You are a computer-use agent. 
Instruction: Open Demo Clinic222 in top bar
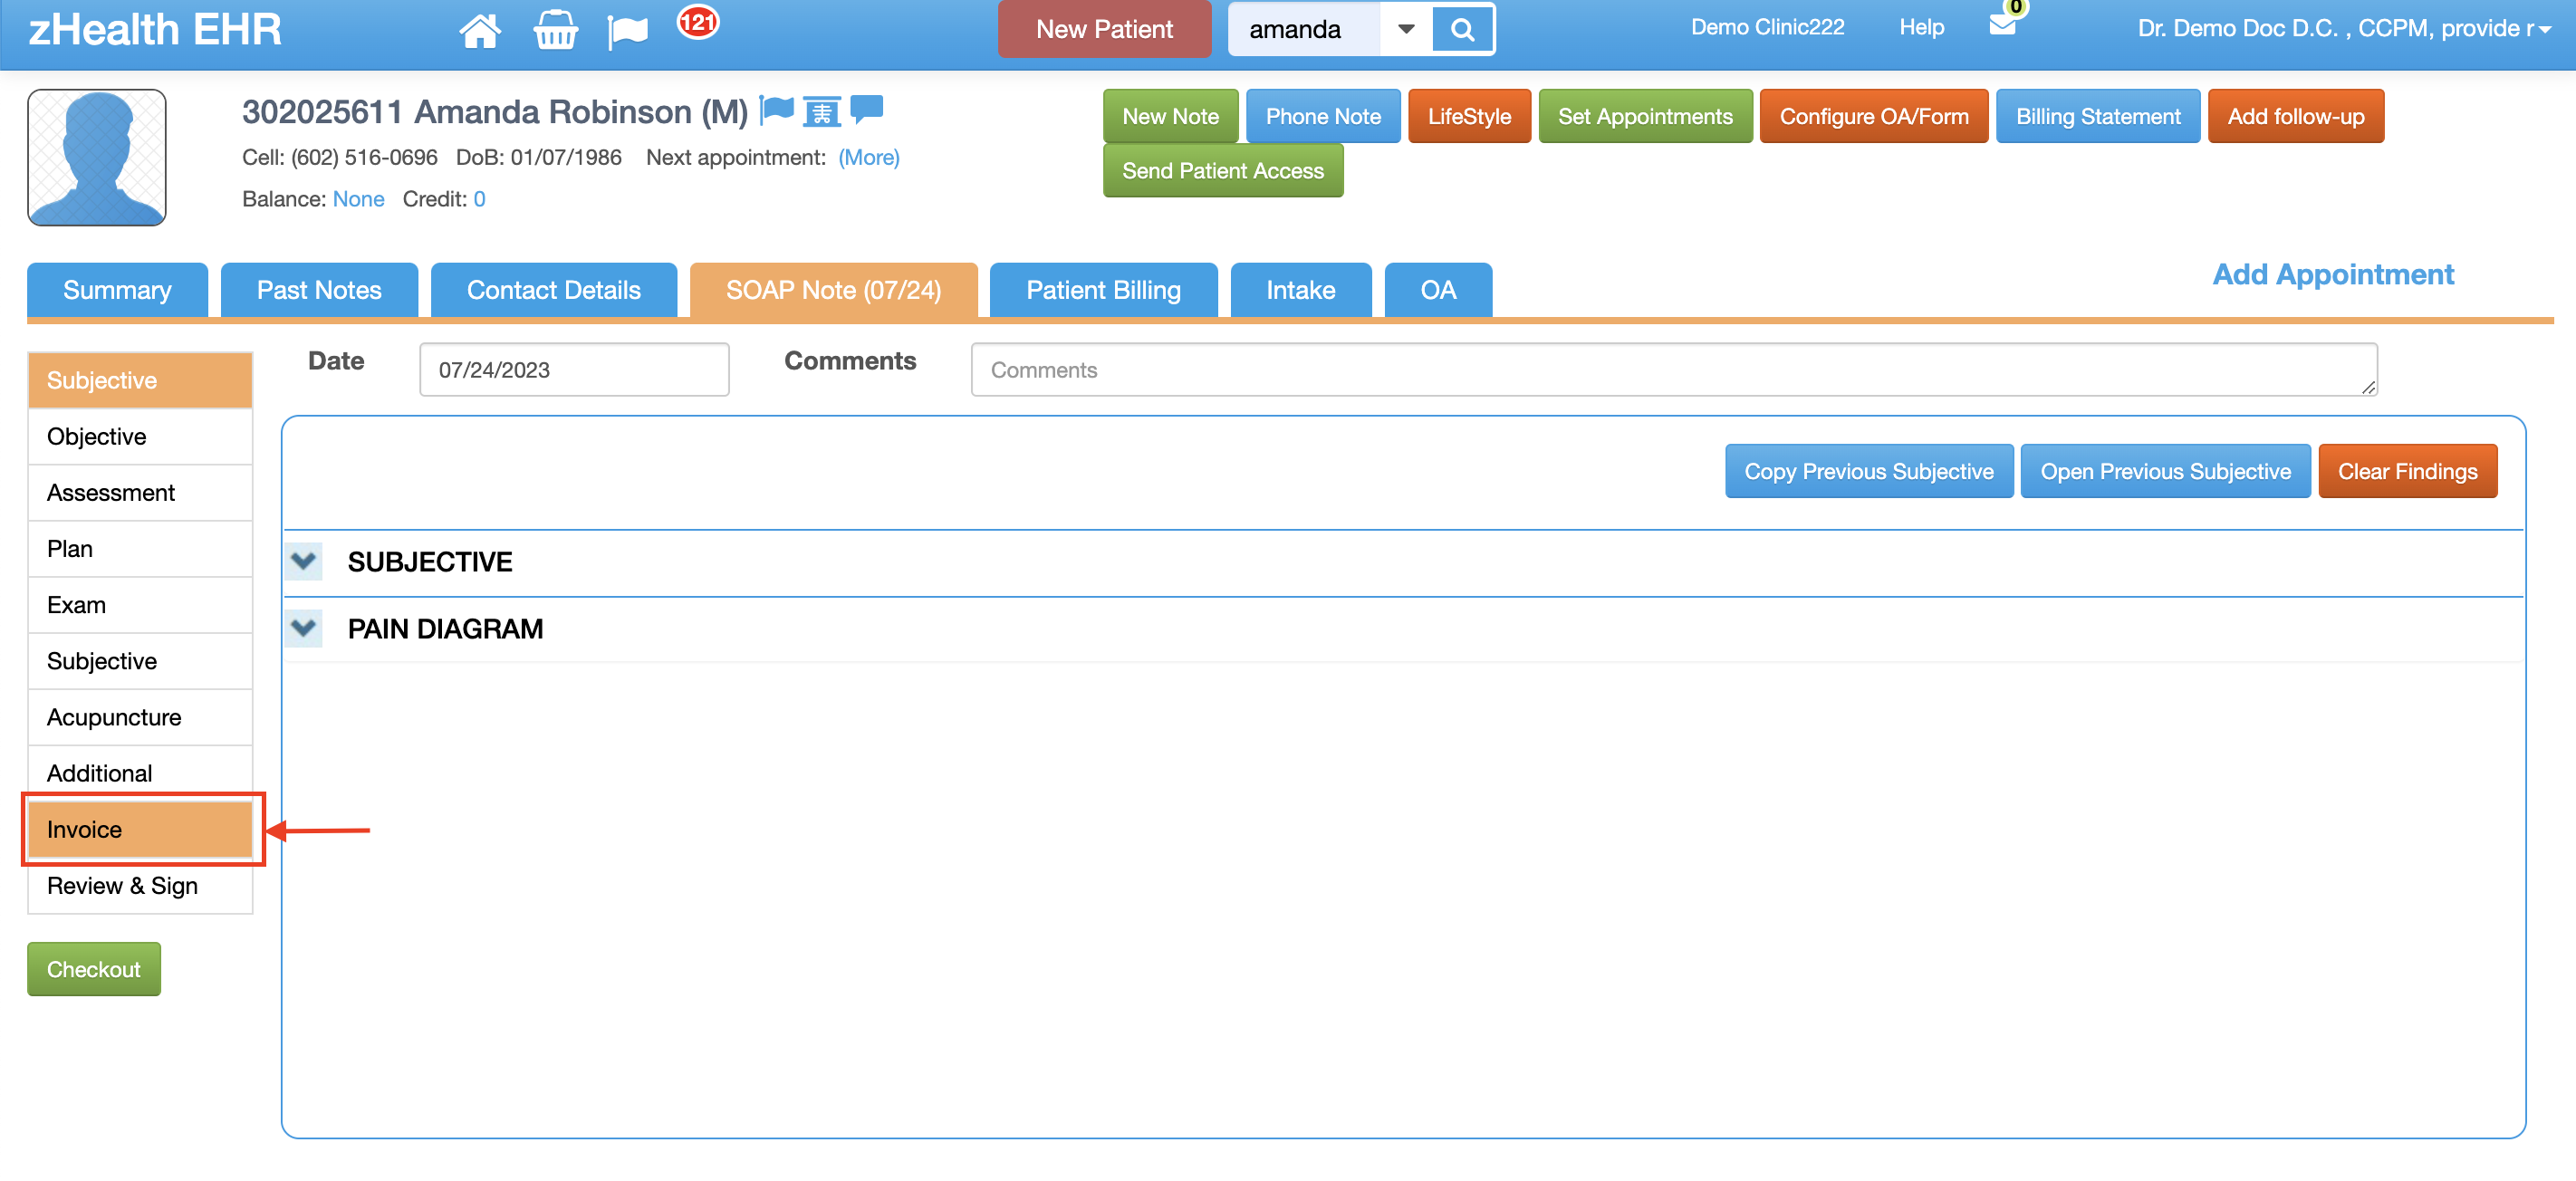pos(1767,27)
